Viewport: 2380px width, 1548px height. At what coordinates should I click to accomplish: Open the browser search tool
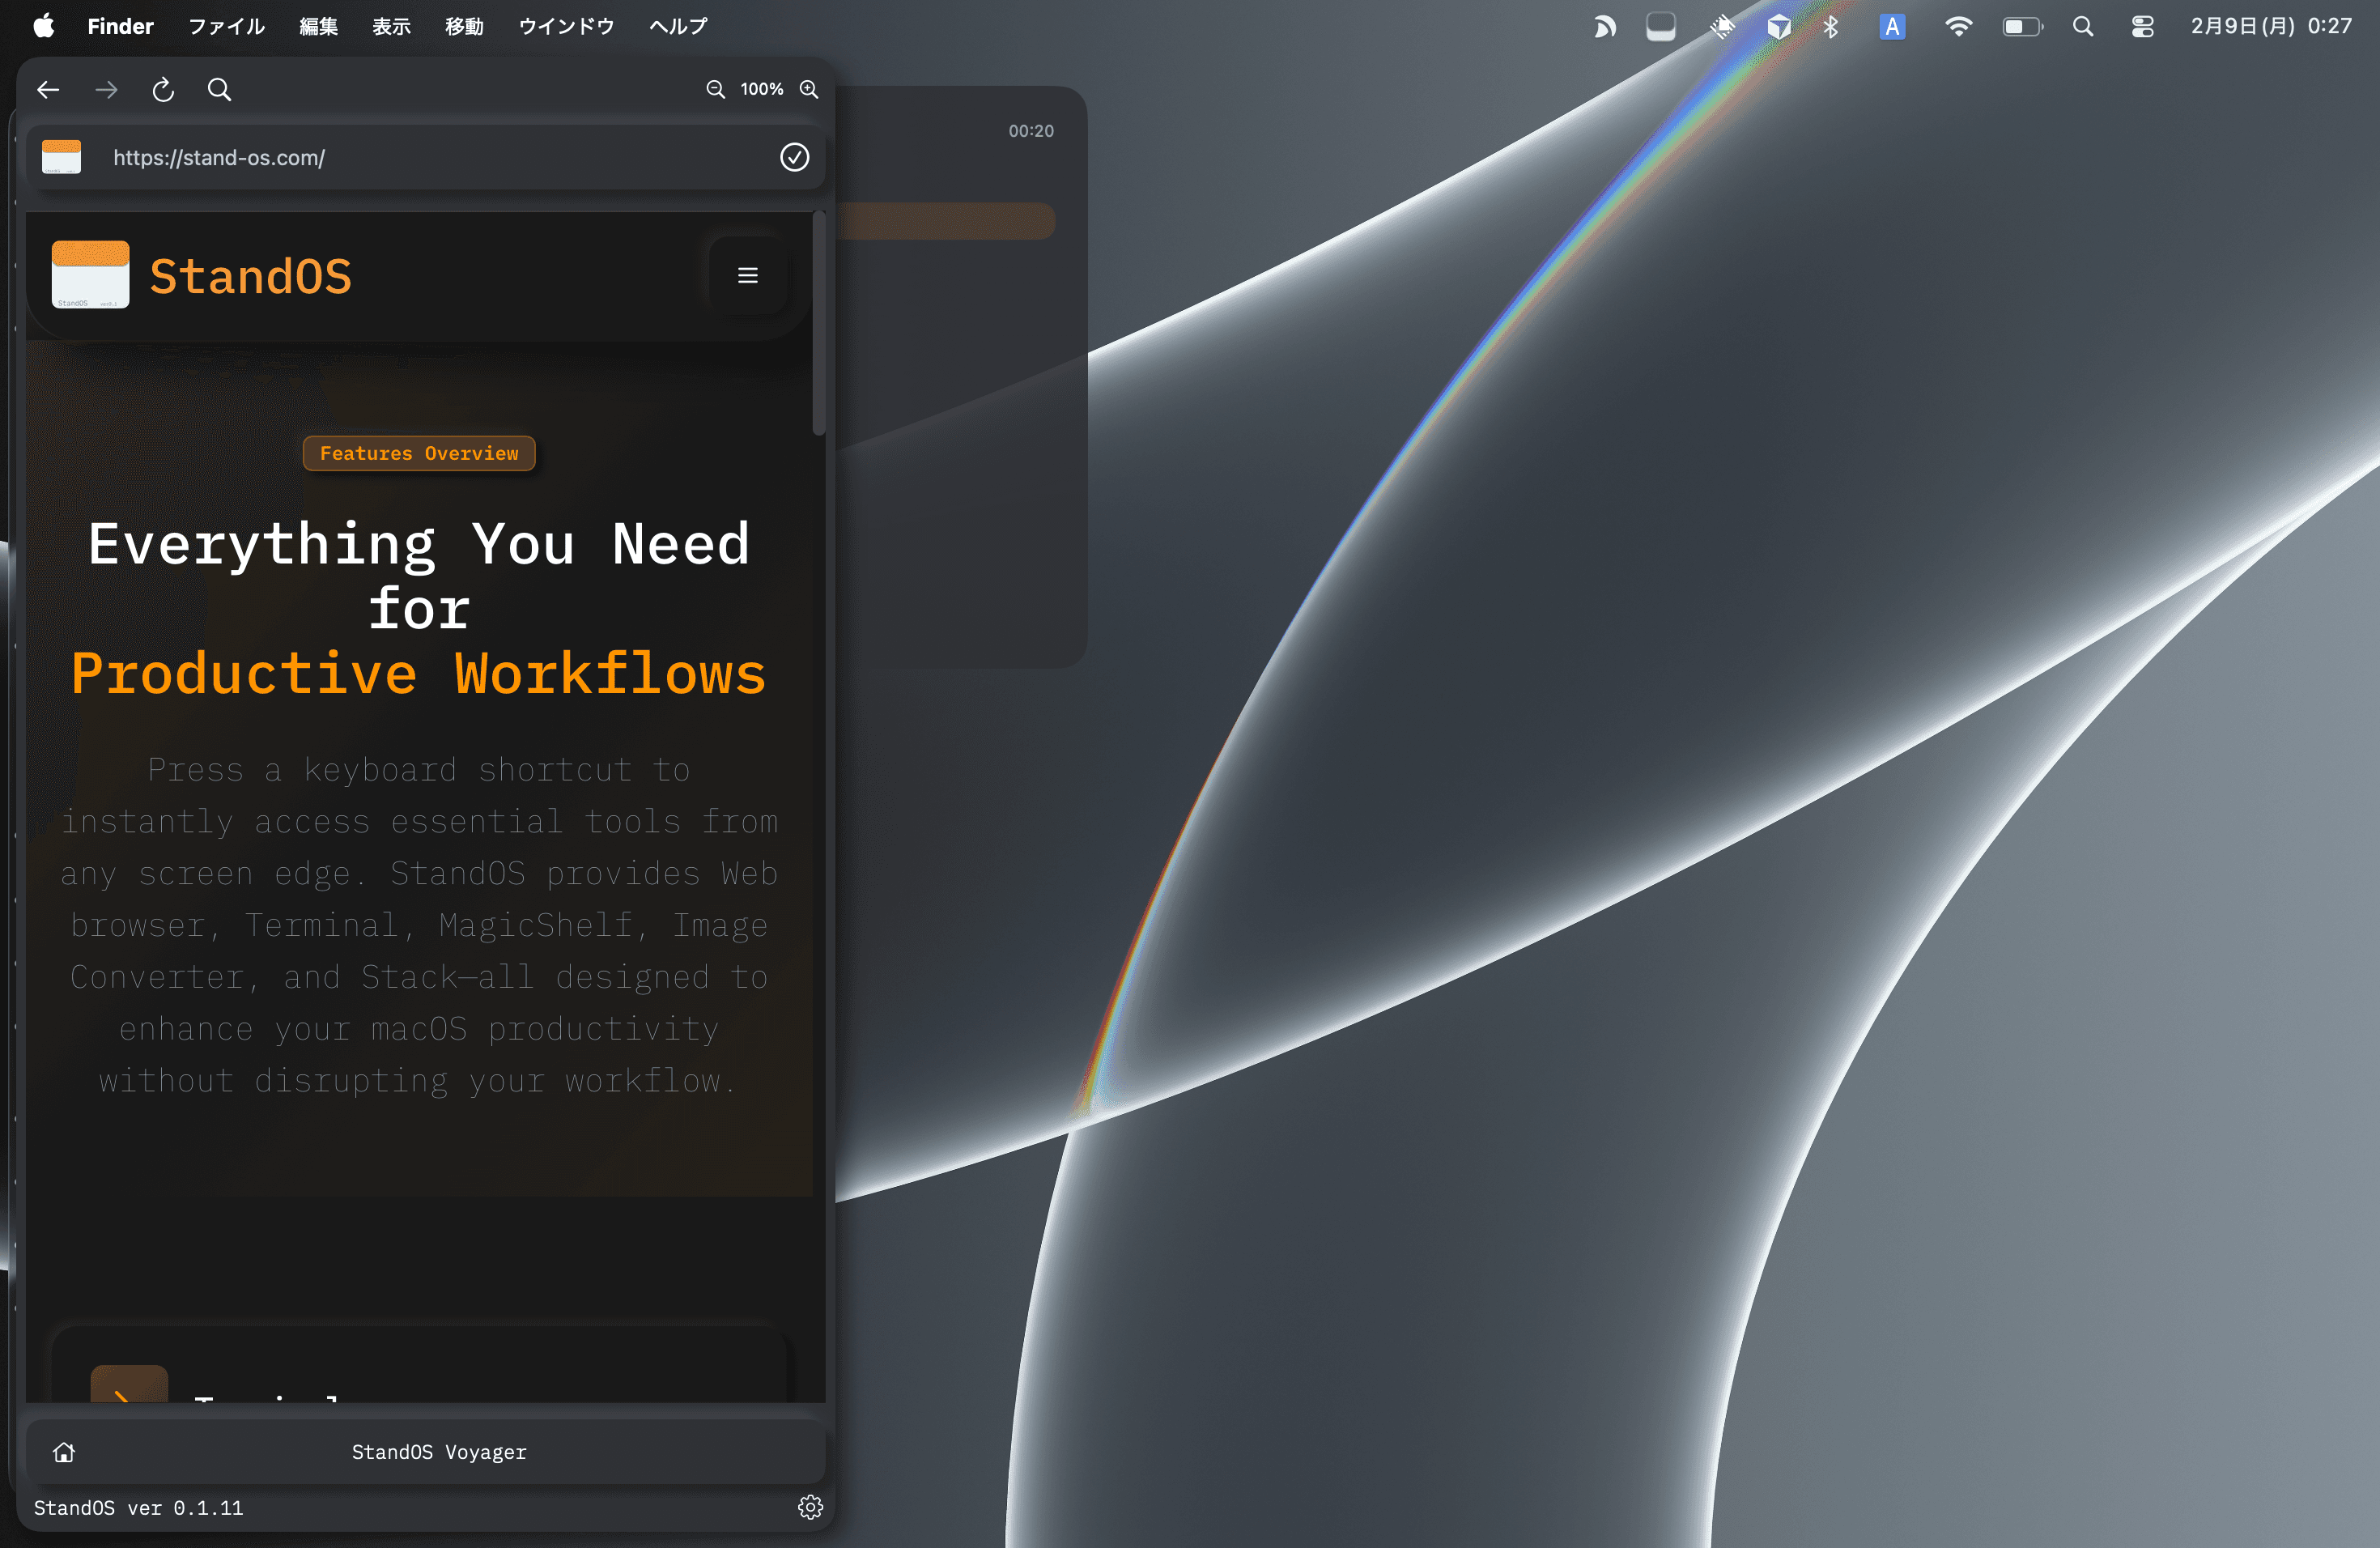220,89
